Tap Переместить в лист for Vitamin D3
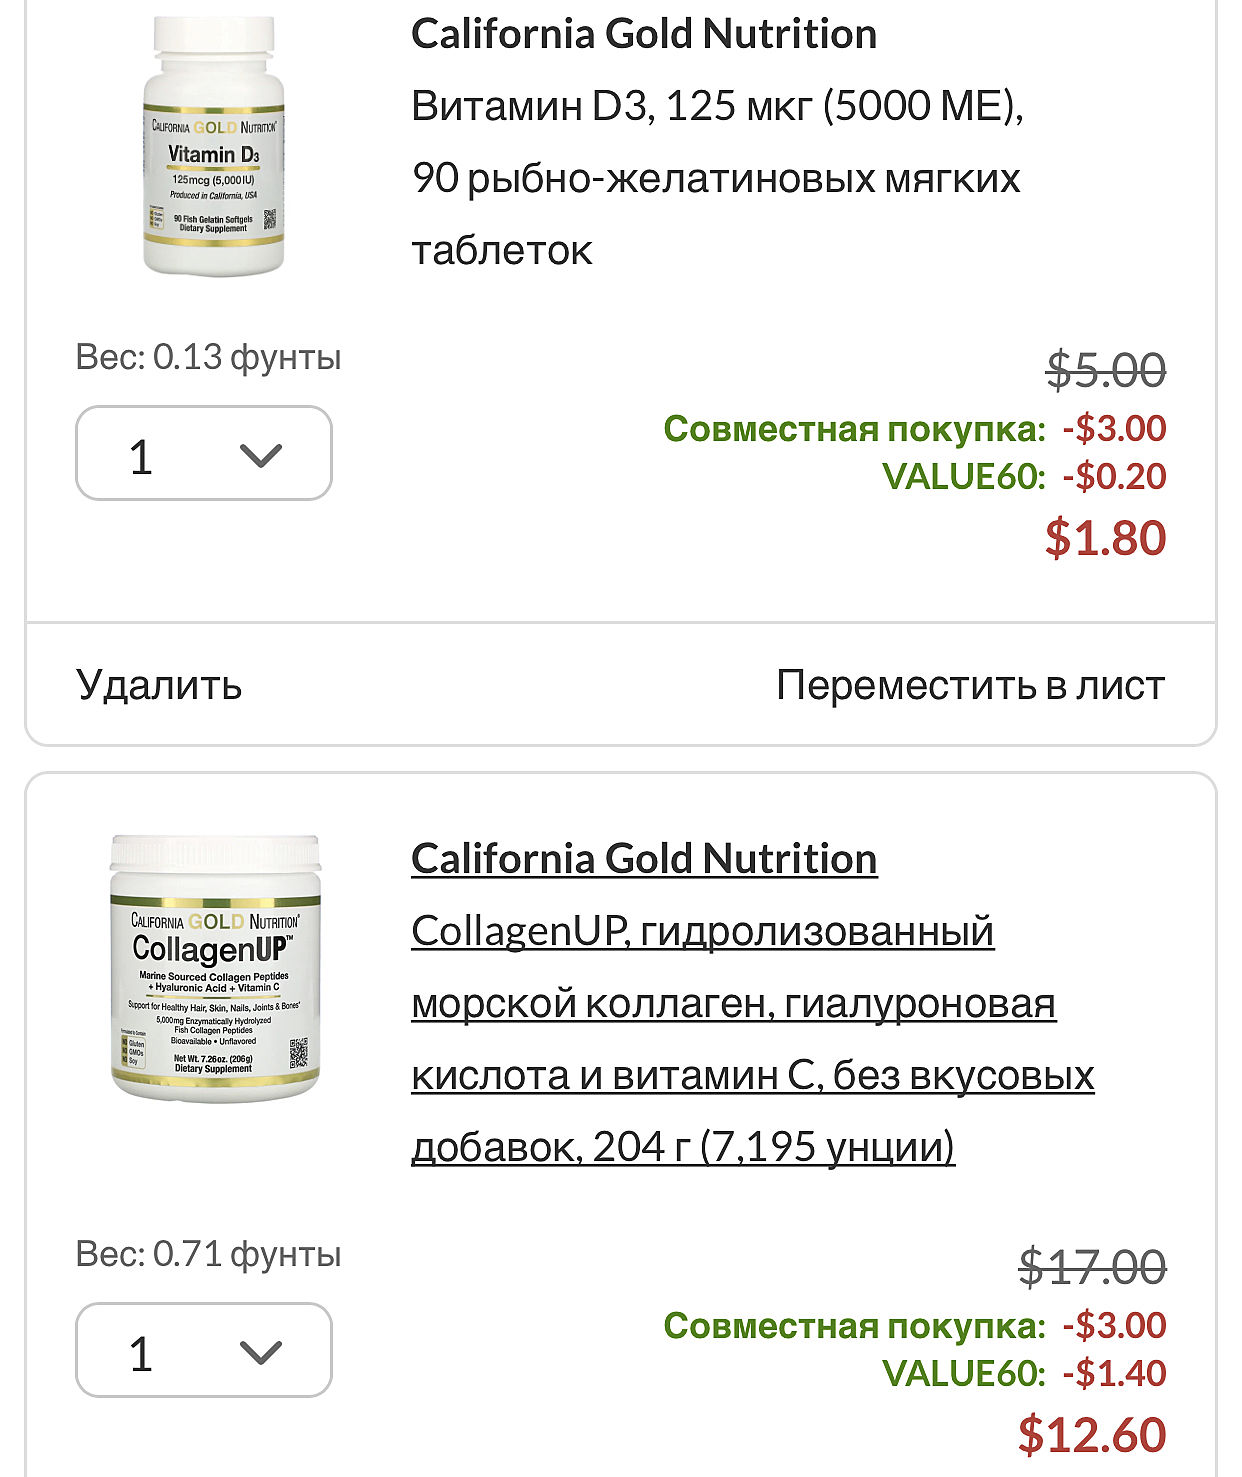Screen dimensions: 1242x1477 pos(970,685)
